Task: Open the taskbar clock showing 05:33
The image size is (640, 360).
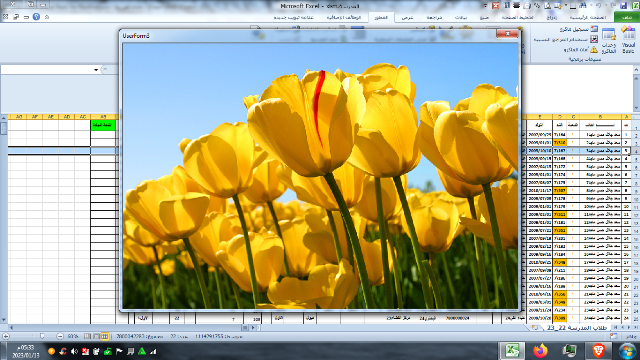Action: tap(25, 351)
